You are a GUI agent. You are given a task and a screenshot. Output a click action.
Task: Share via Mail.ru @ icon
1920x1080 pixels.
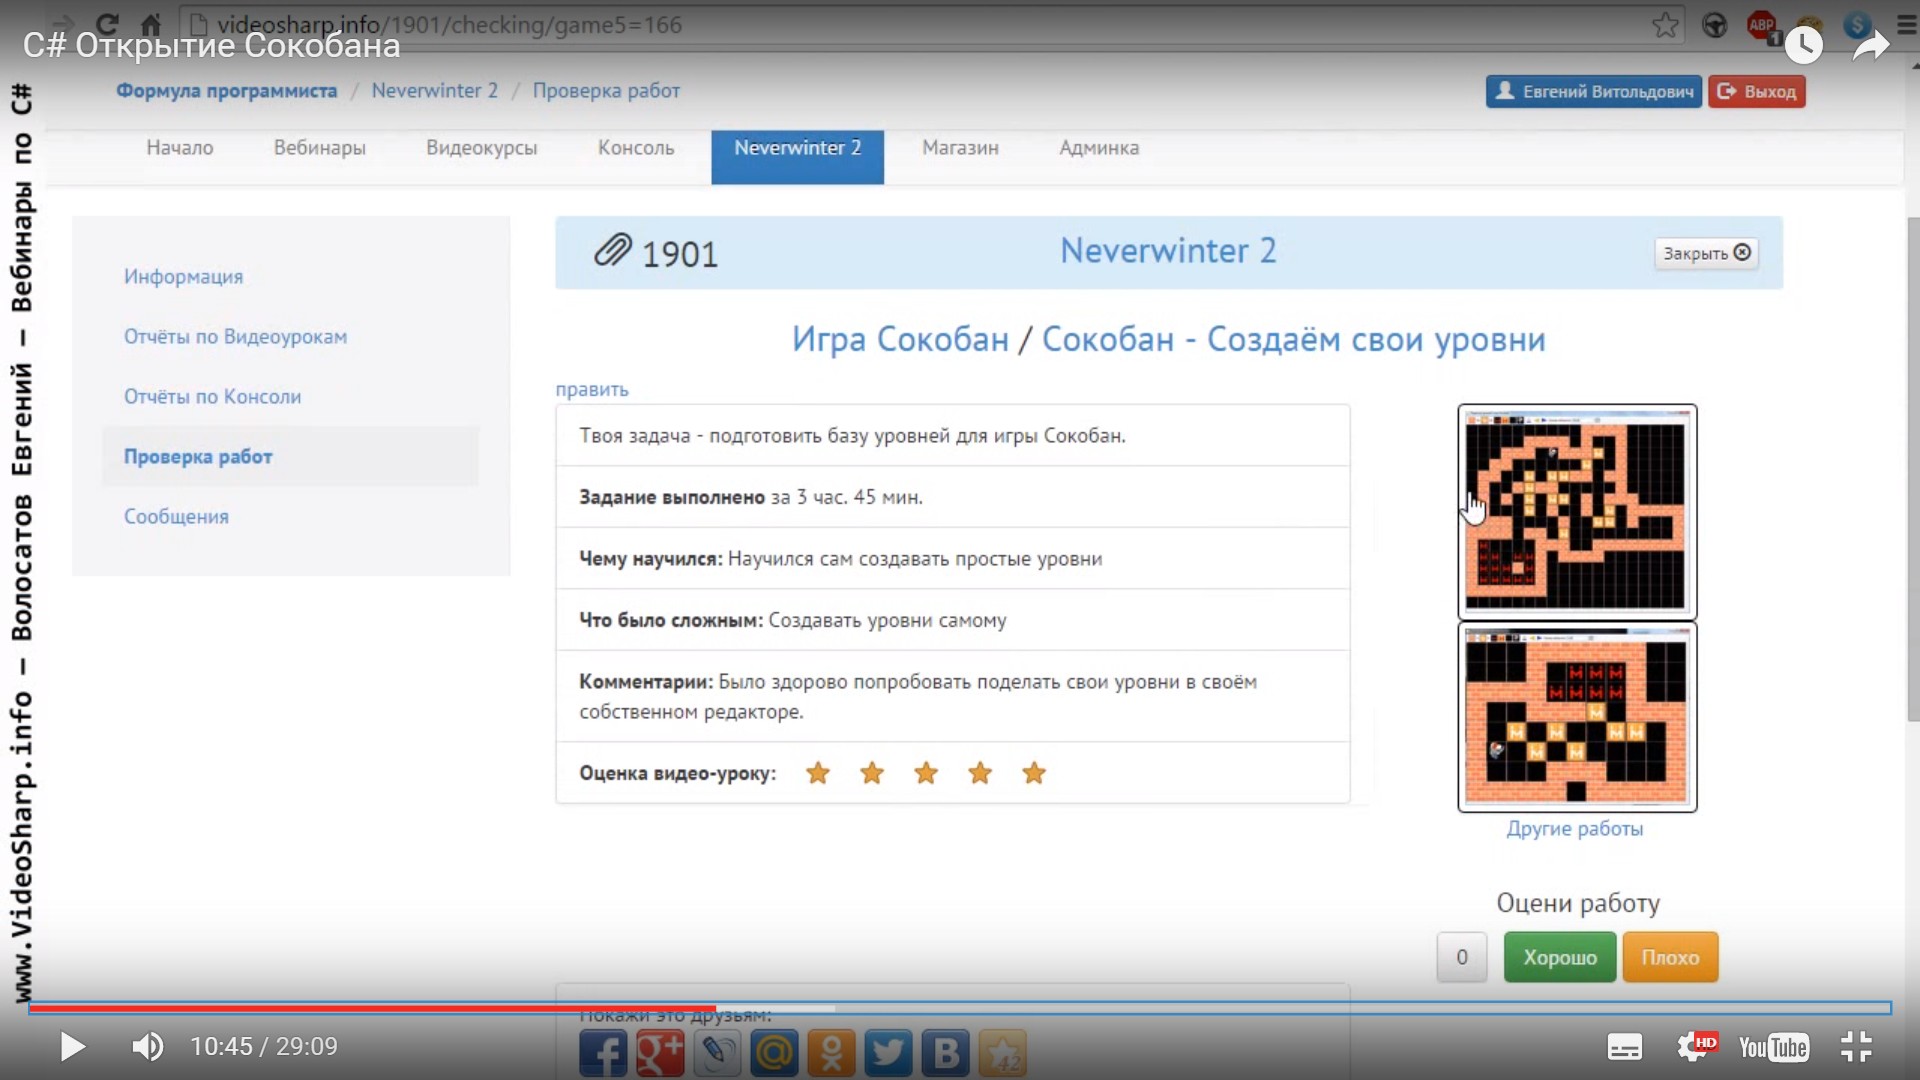tap(774, 1053)
